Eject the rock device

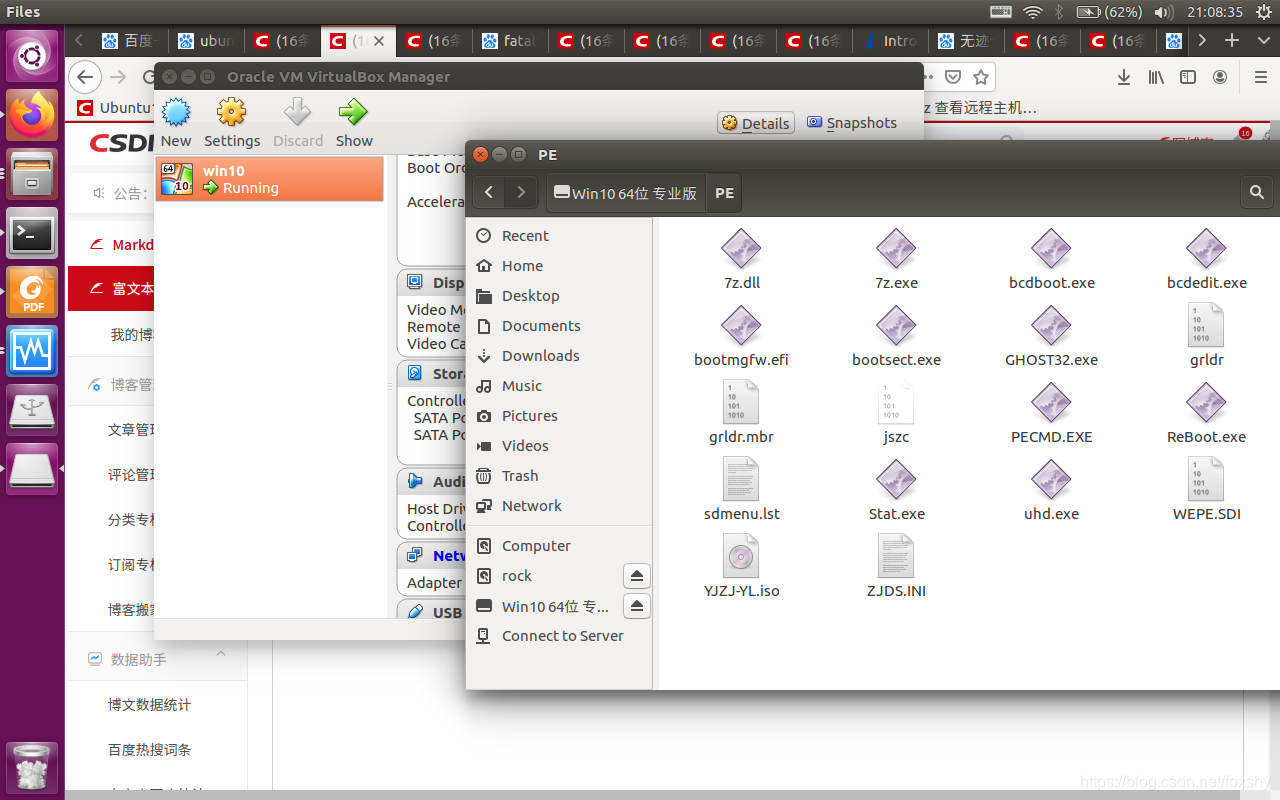click(637, 576)
